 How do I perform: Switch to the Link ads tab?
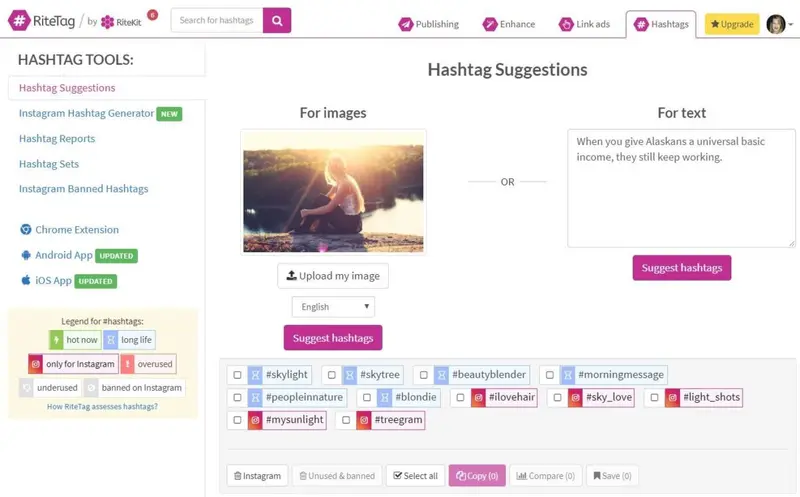(585, 24)
